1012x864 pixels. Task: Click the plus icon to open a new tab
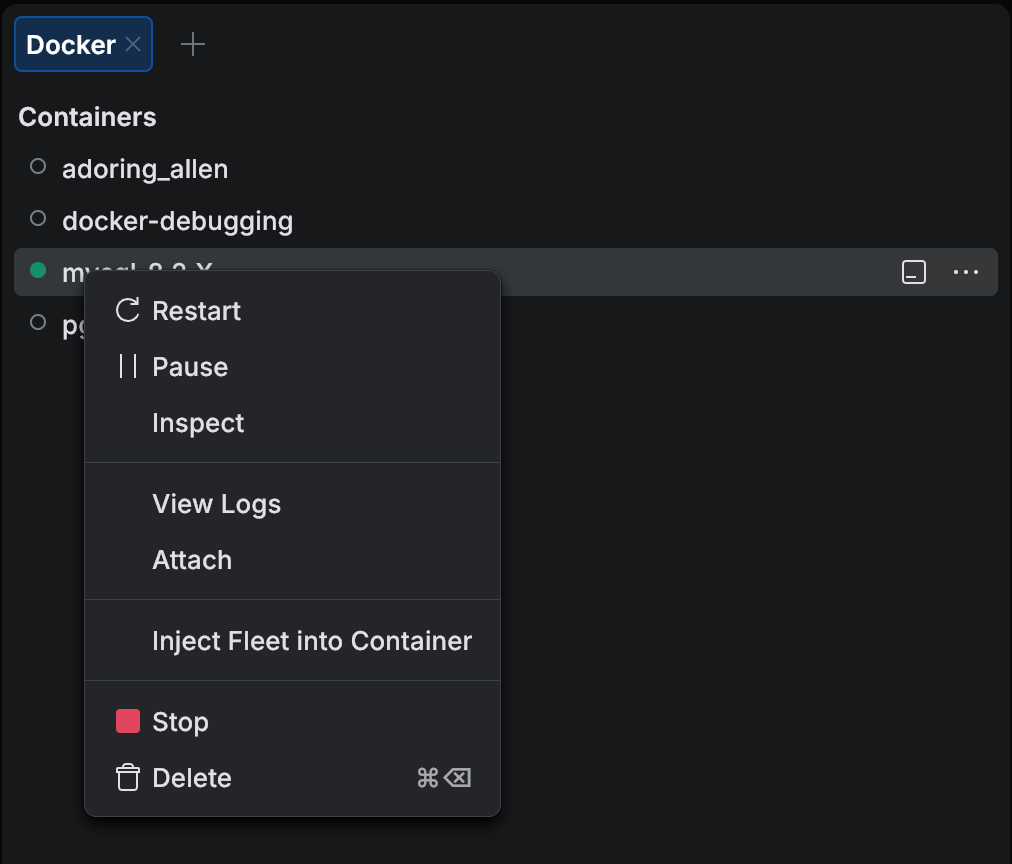point(192,43)
